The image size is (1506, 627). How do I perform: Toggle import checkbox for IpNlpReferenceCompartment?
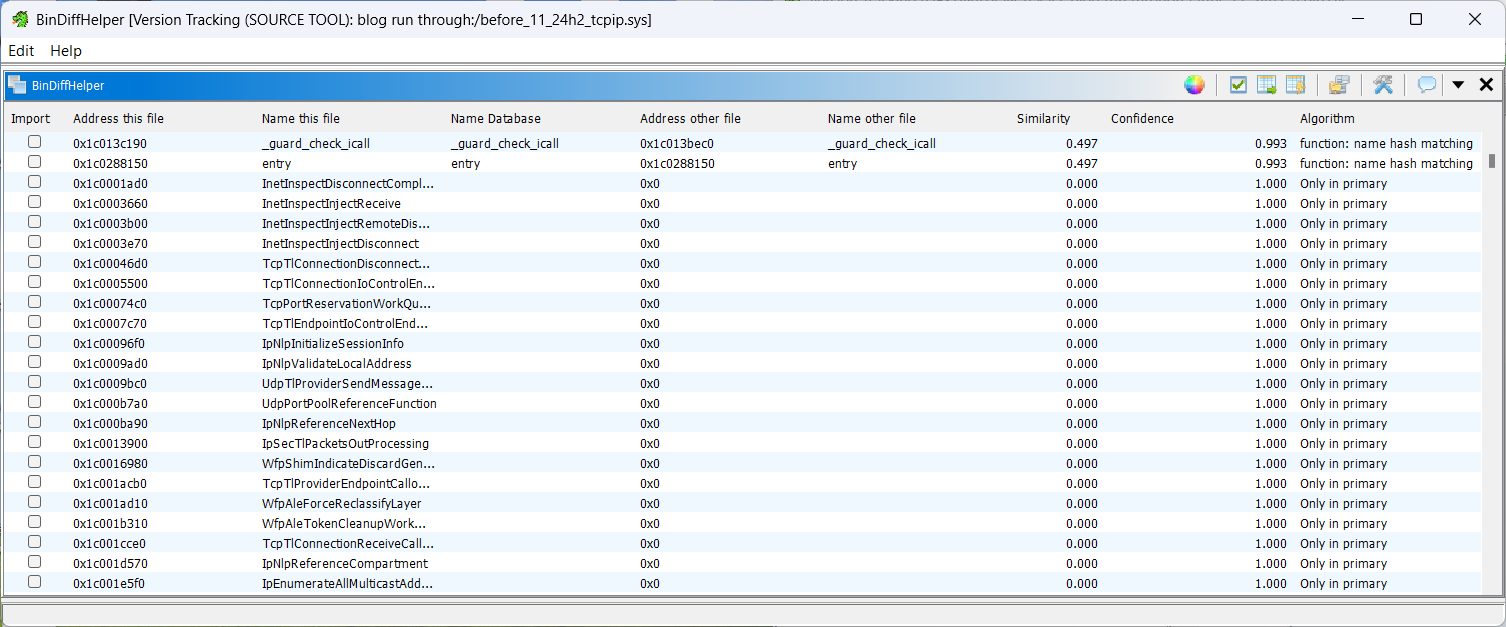[x=34, y=562]
